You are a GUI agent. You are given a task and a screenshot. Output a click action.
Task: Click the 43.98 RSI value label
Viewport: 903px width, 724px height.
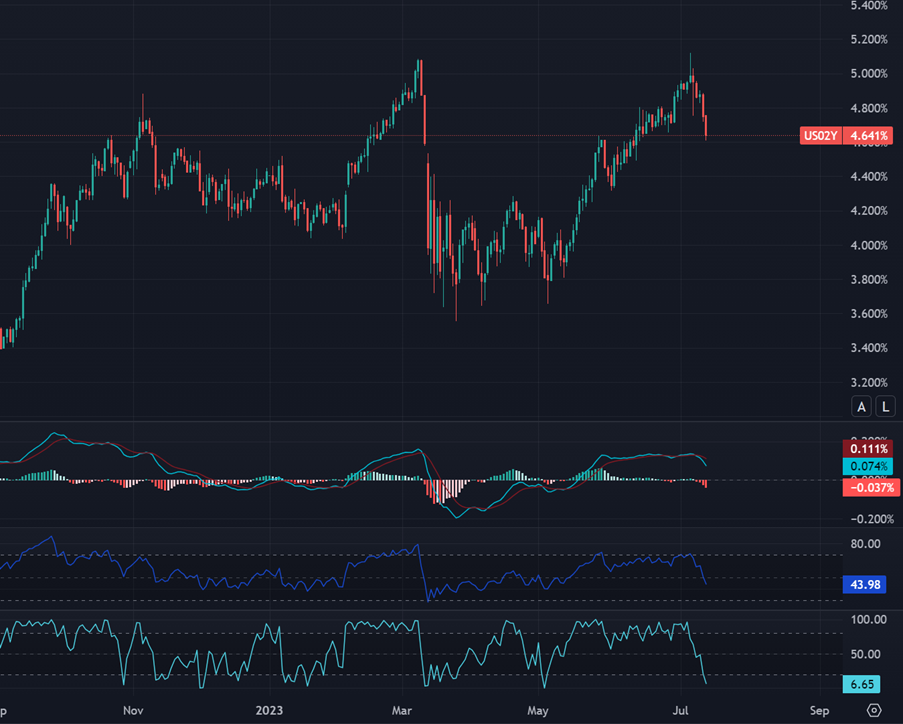868,584
